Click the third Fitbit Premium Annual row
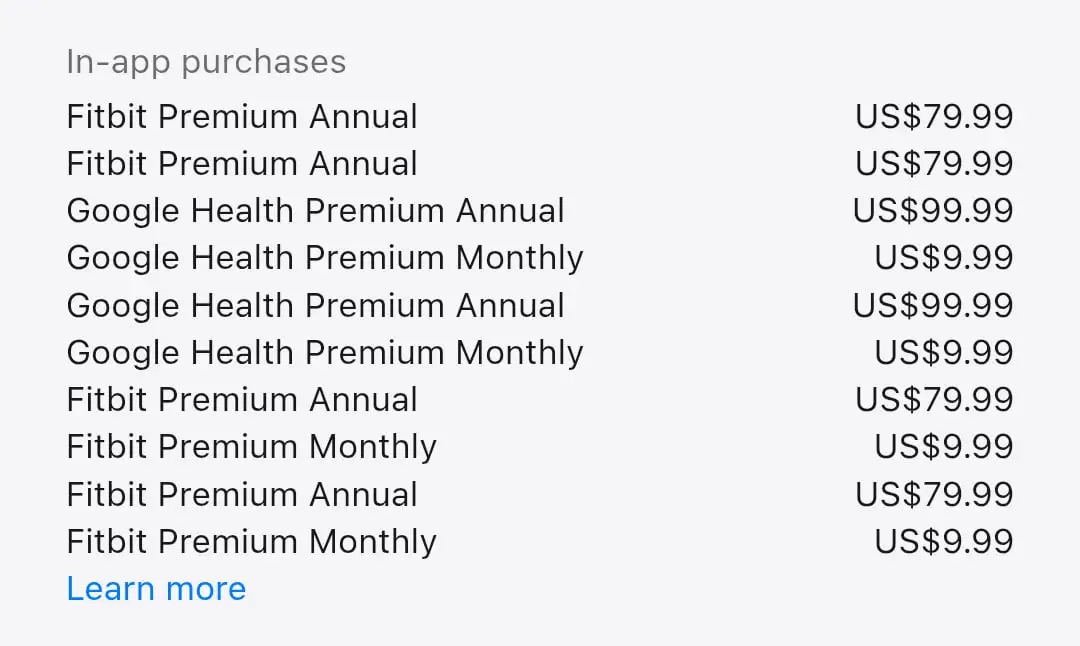Viewport: 1080px width, 646px height. (x=241, y=399)
